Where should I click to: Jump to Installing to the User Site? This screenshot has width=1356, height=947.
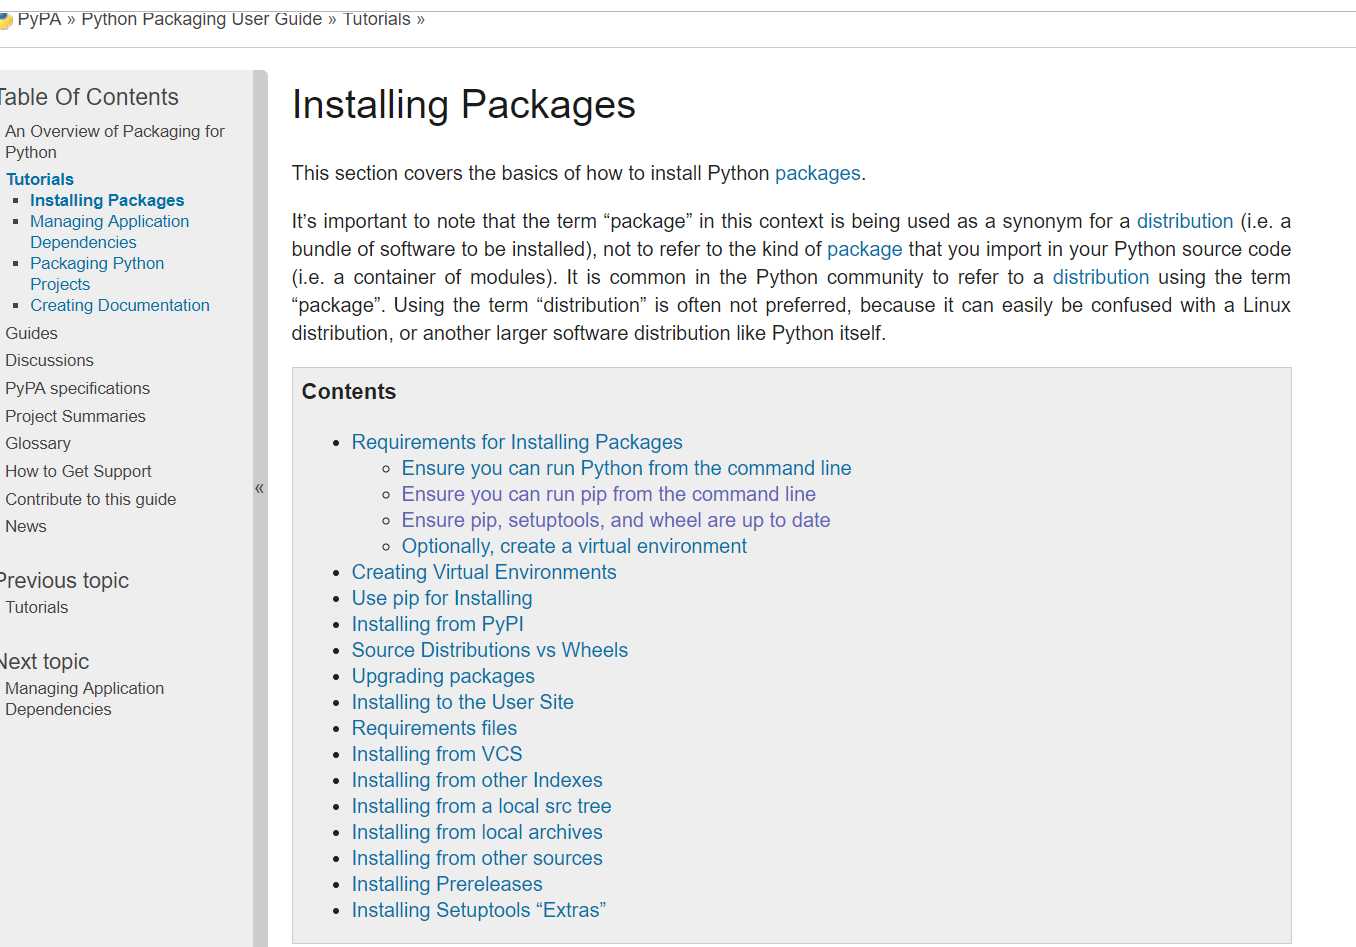tap(463, 702)
